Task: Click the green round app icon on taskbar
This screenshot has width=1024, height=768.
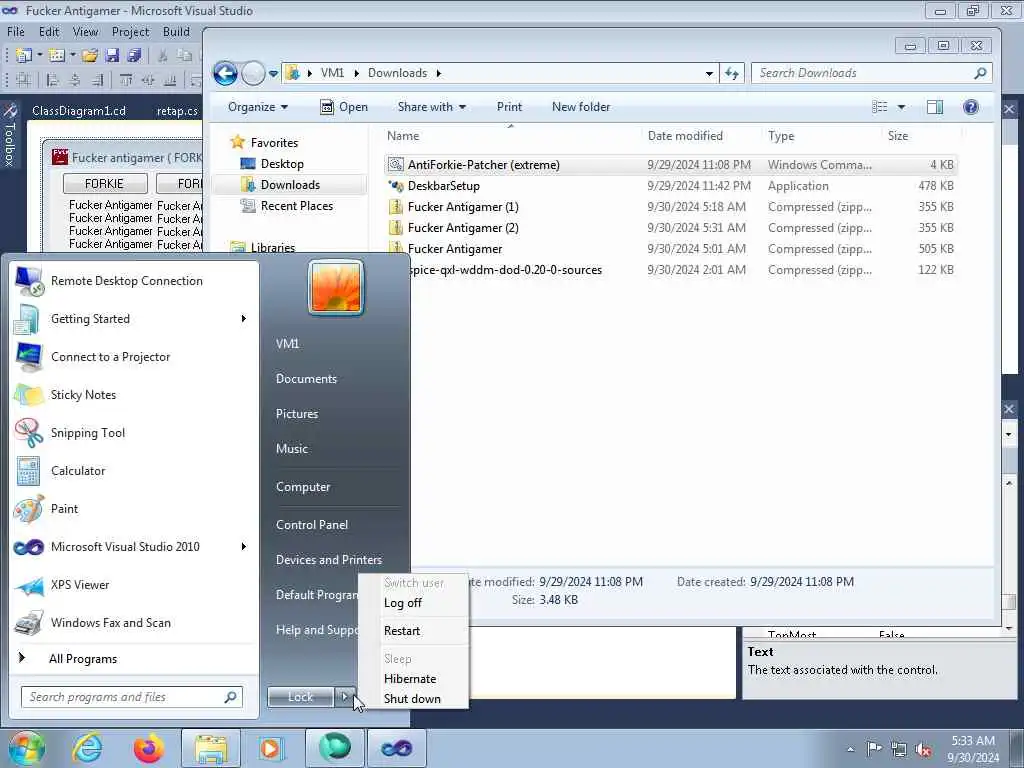Action: pyautogui.click(x=335, y=748)
